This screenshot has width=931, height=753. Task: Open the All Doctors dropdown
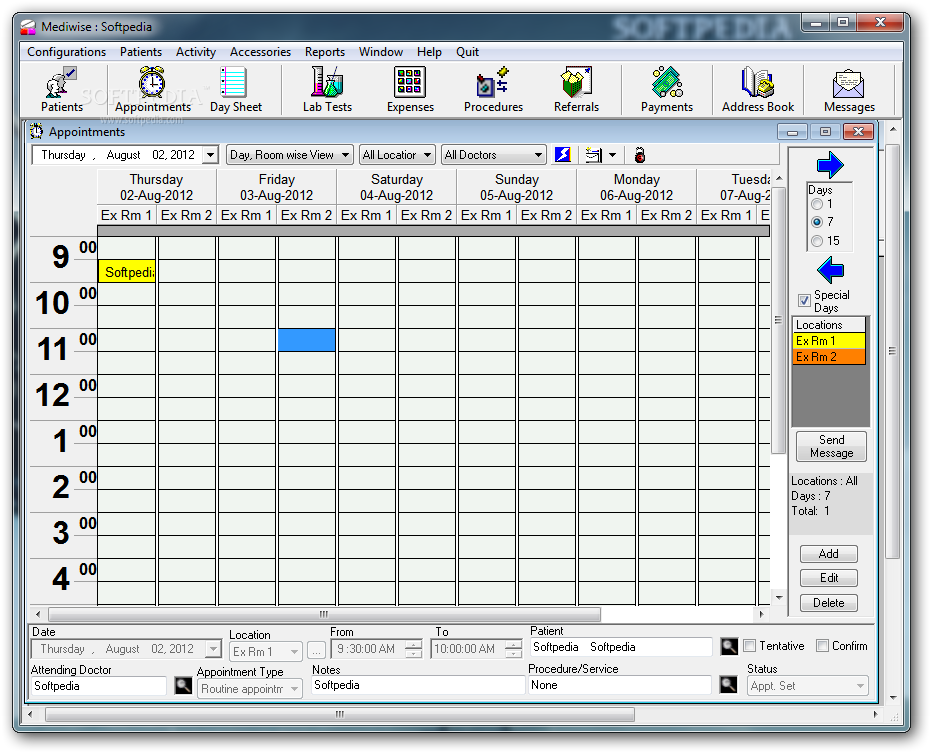(x=493, y=155)
